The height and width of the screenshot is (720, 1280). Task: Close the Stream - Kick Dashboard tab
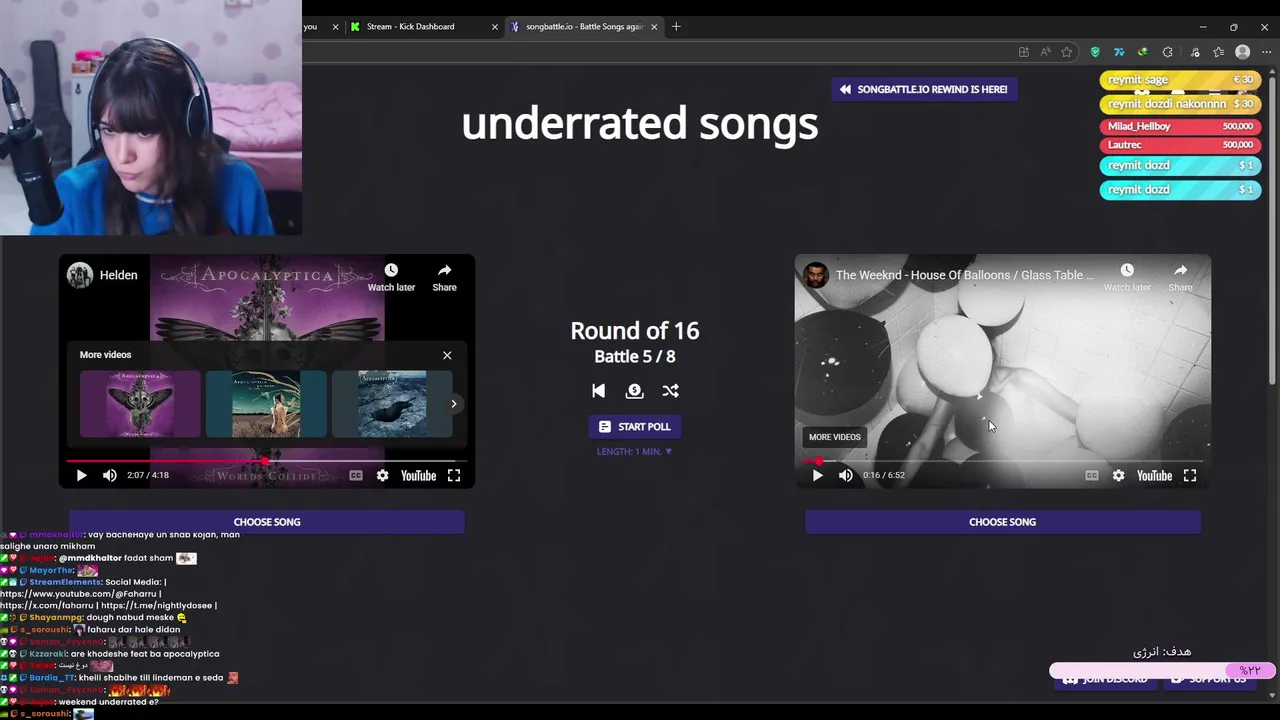(494, 27)
